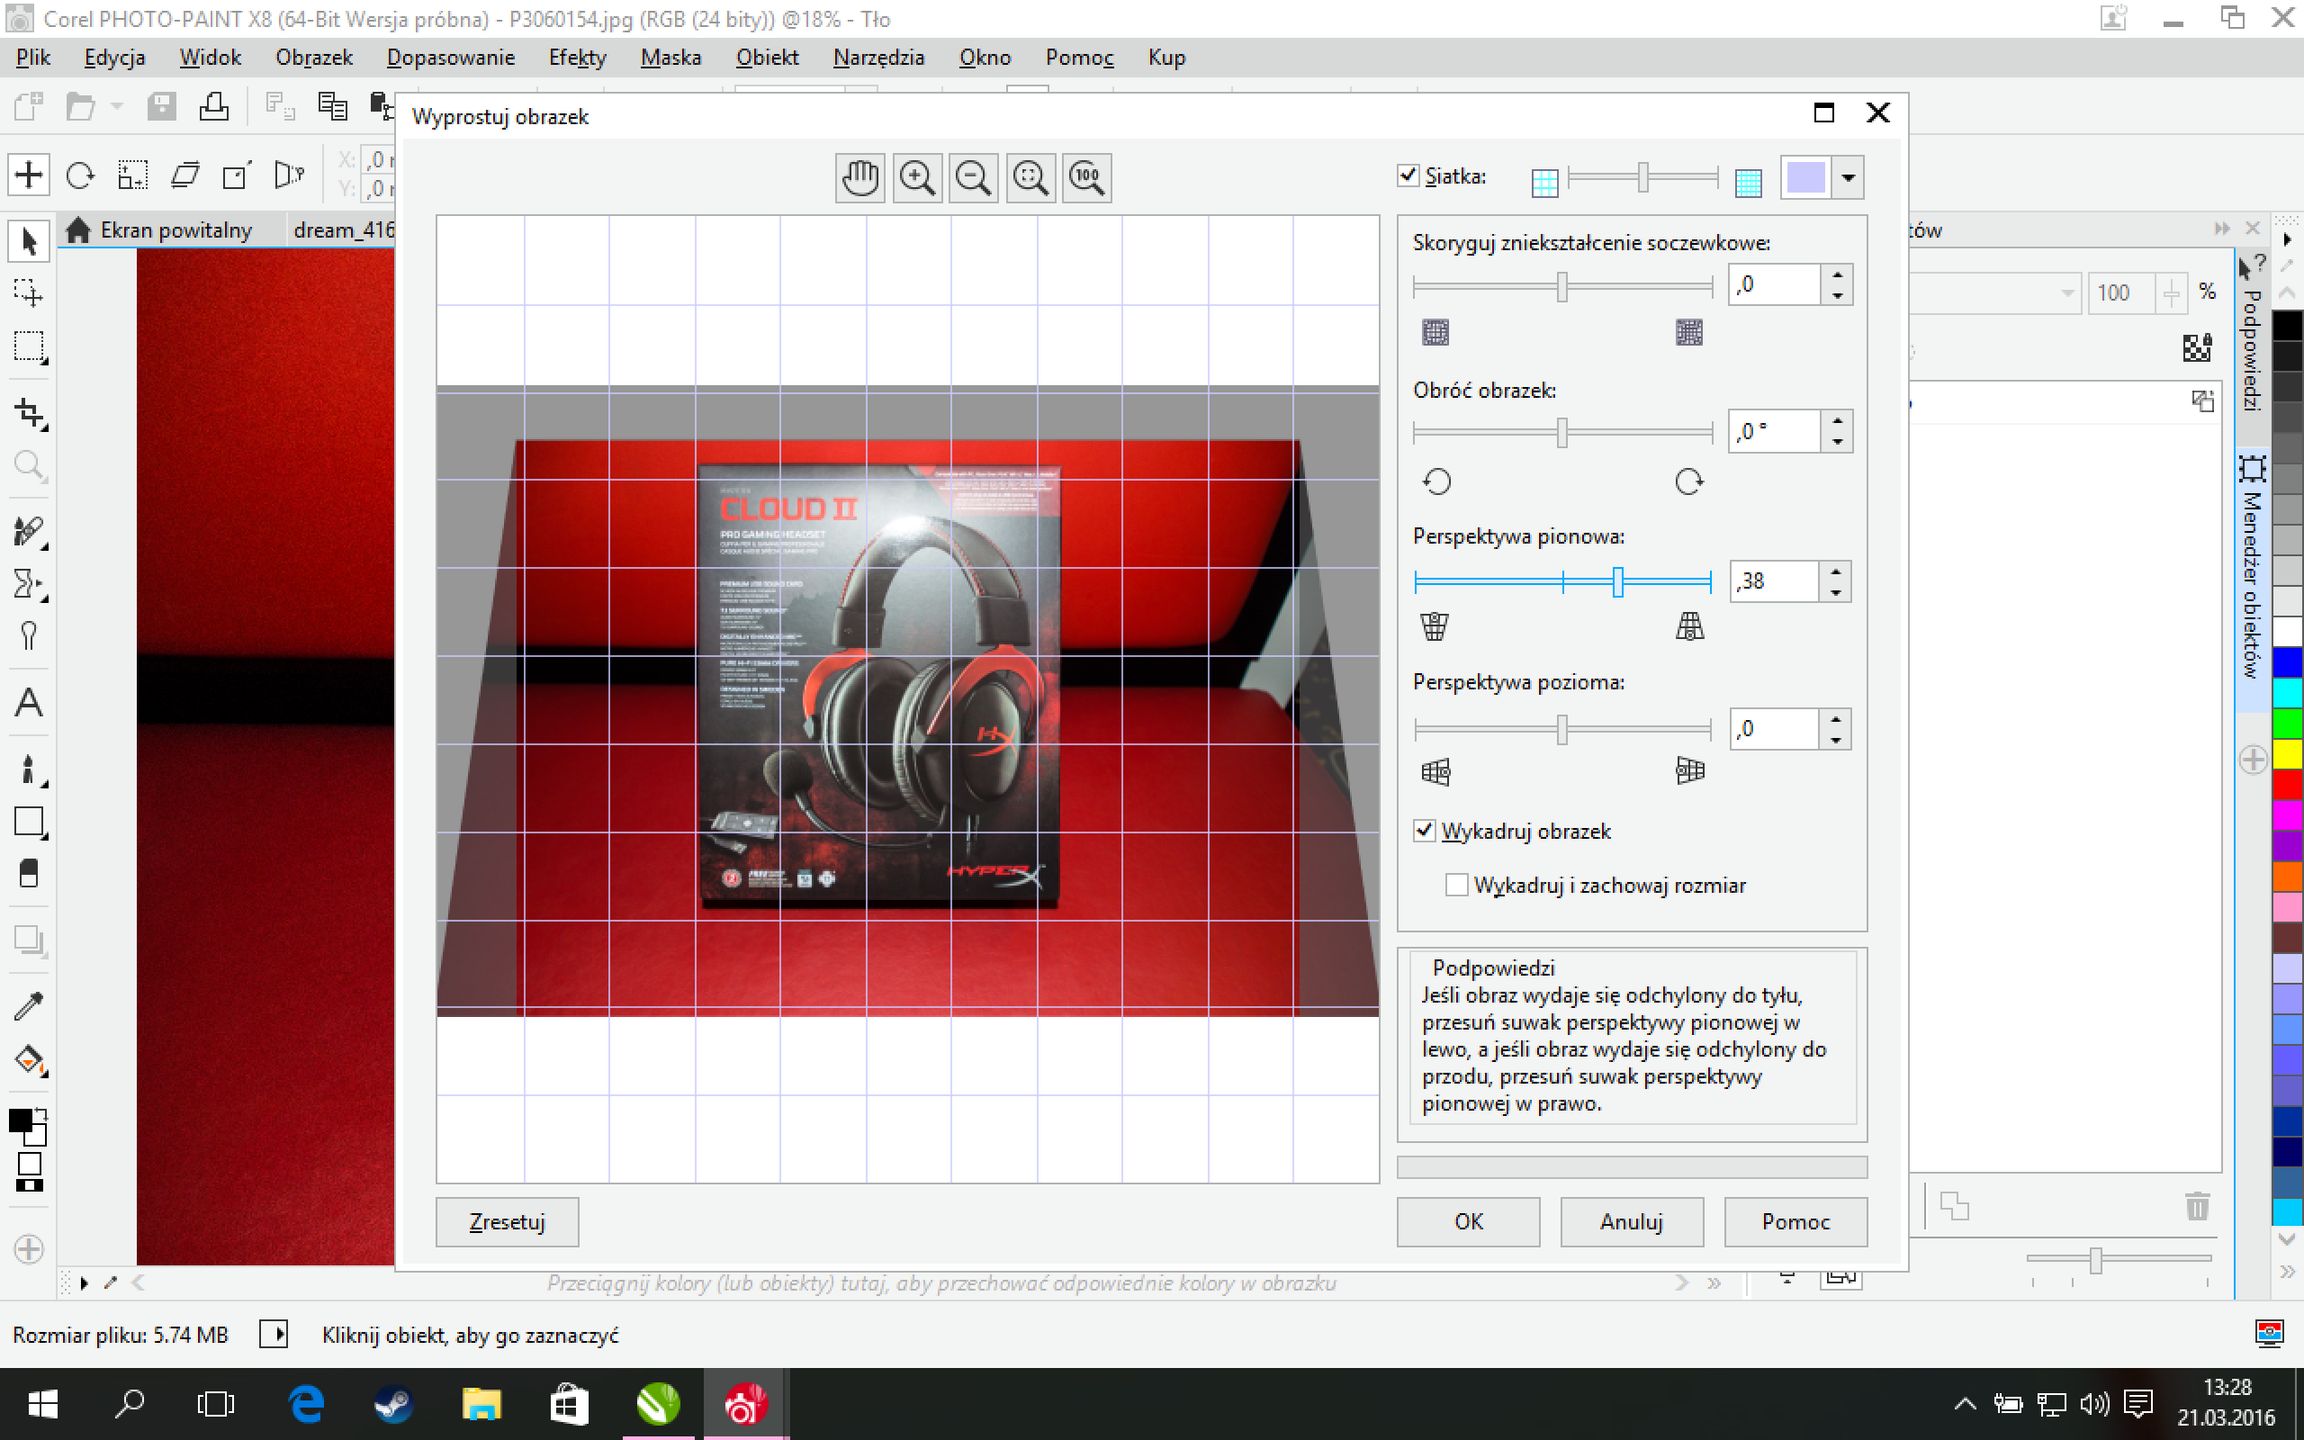Decrease Obróć obrazek value with down arrow
The image size is (2304, 1440).
click(1838, 442)
